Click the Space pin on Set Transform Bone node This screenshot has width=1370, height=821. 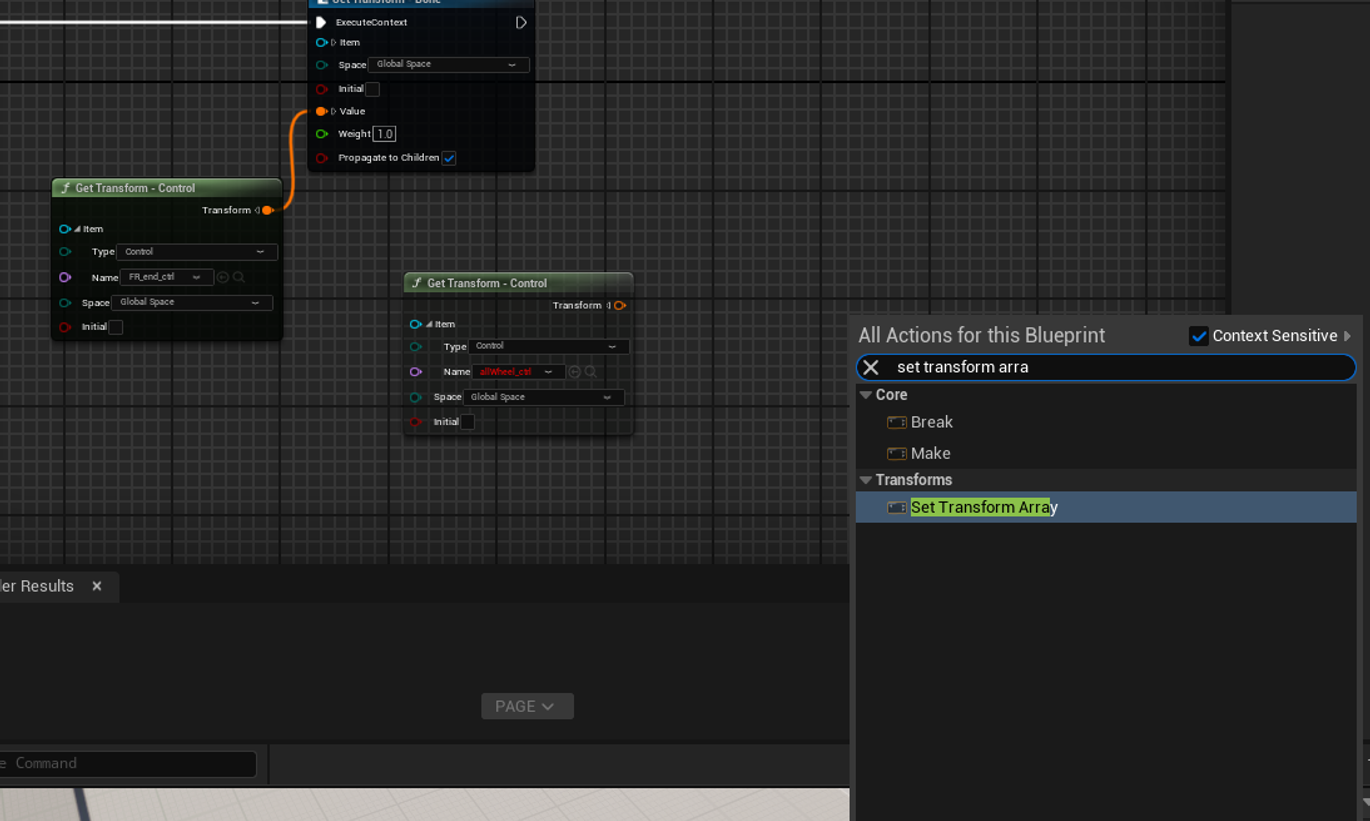pos(321,65)
